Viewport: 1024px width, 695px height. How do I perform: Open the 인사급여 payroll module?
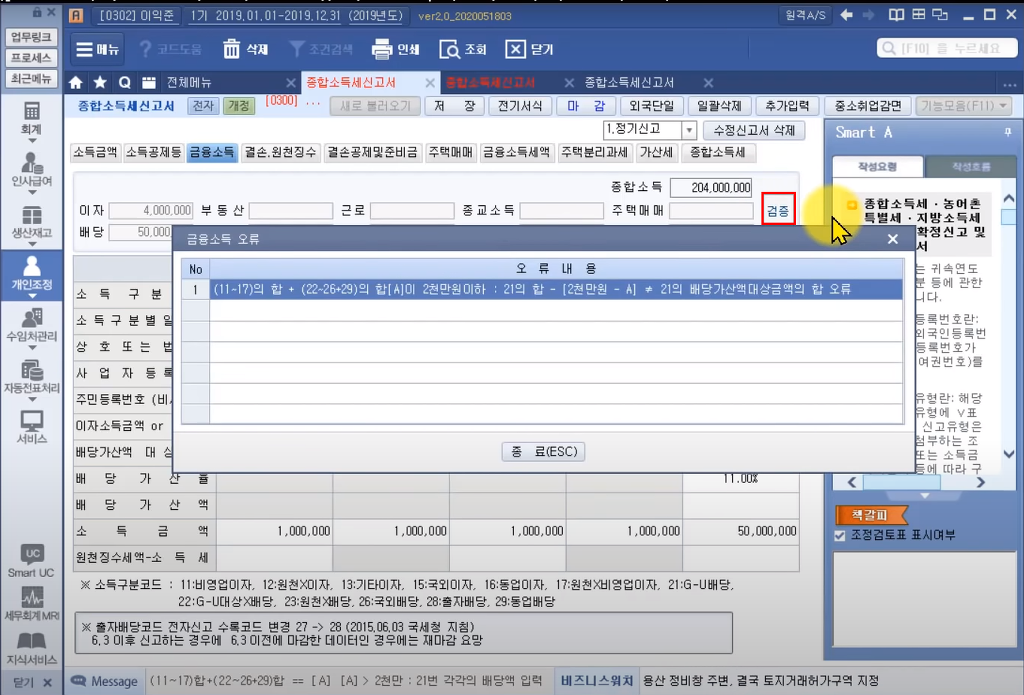[x=31, y=170]
